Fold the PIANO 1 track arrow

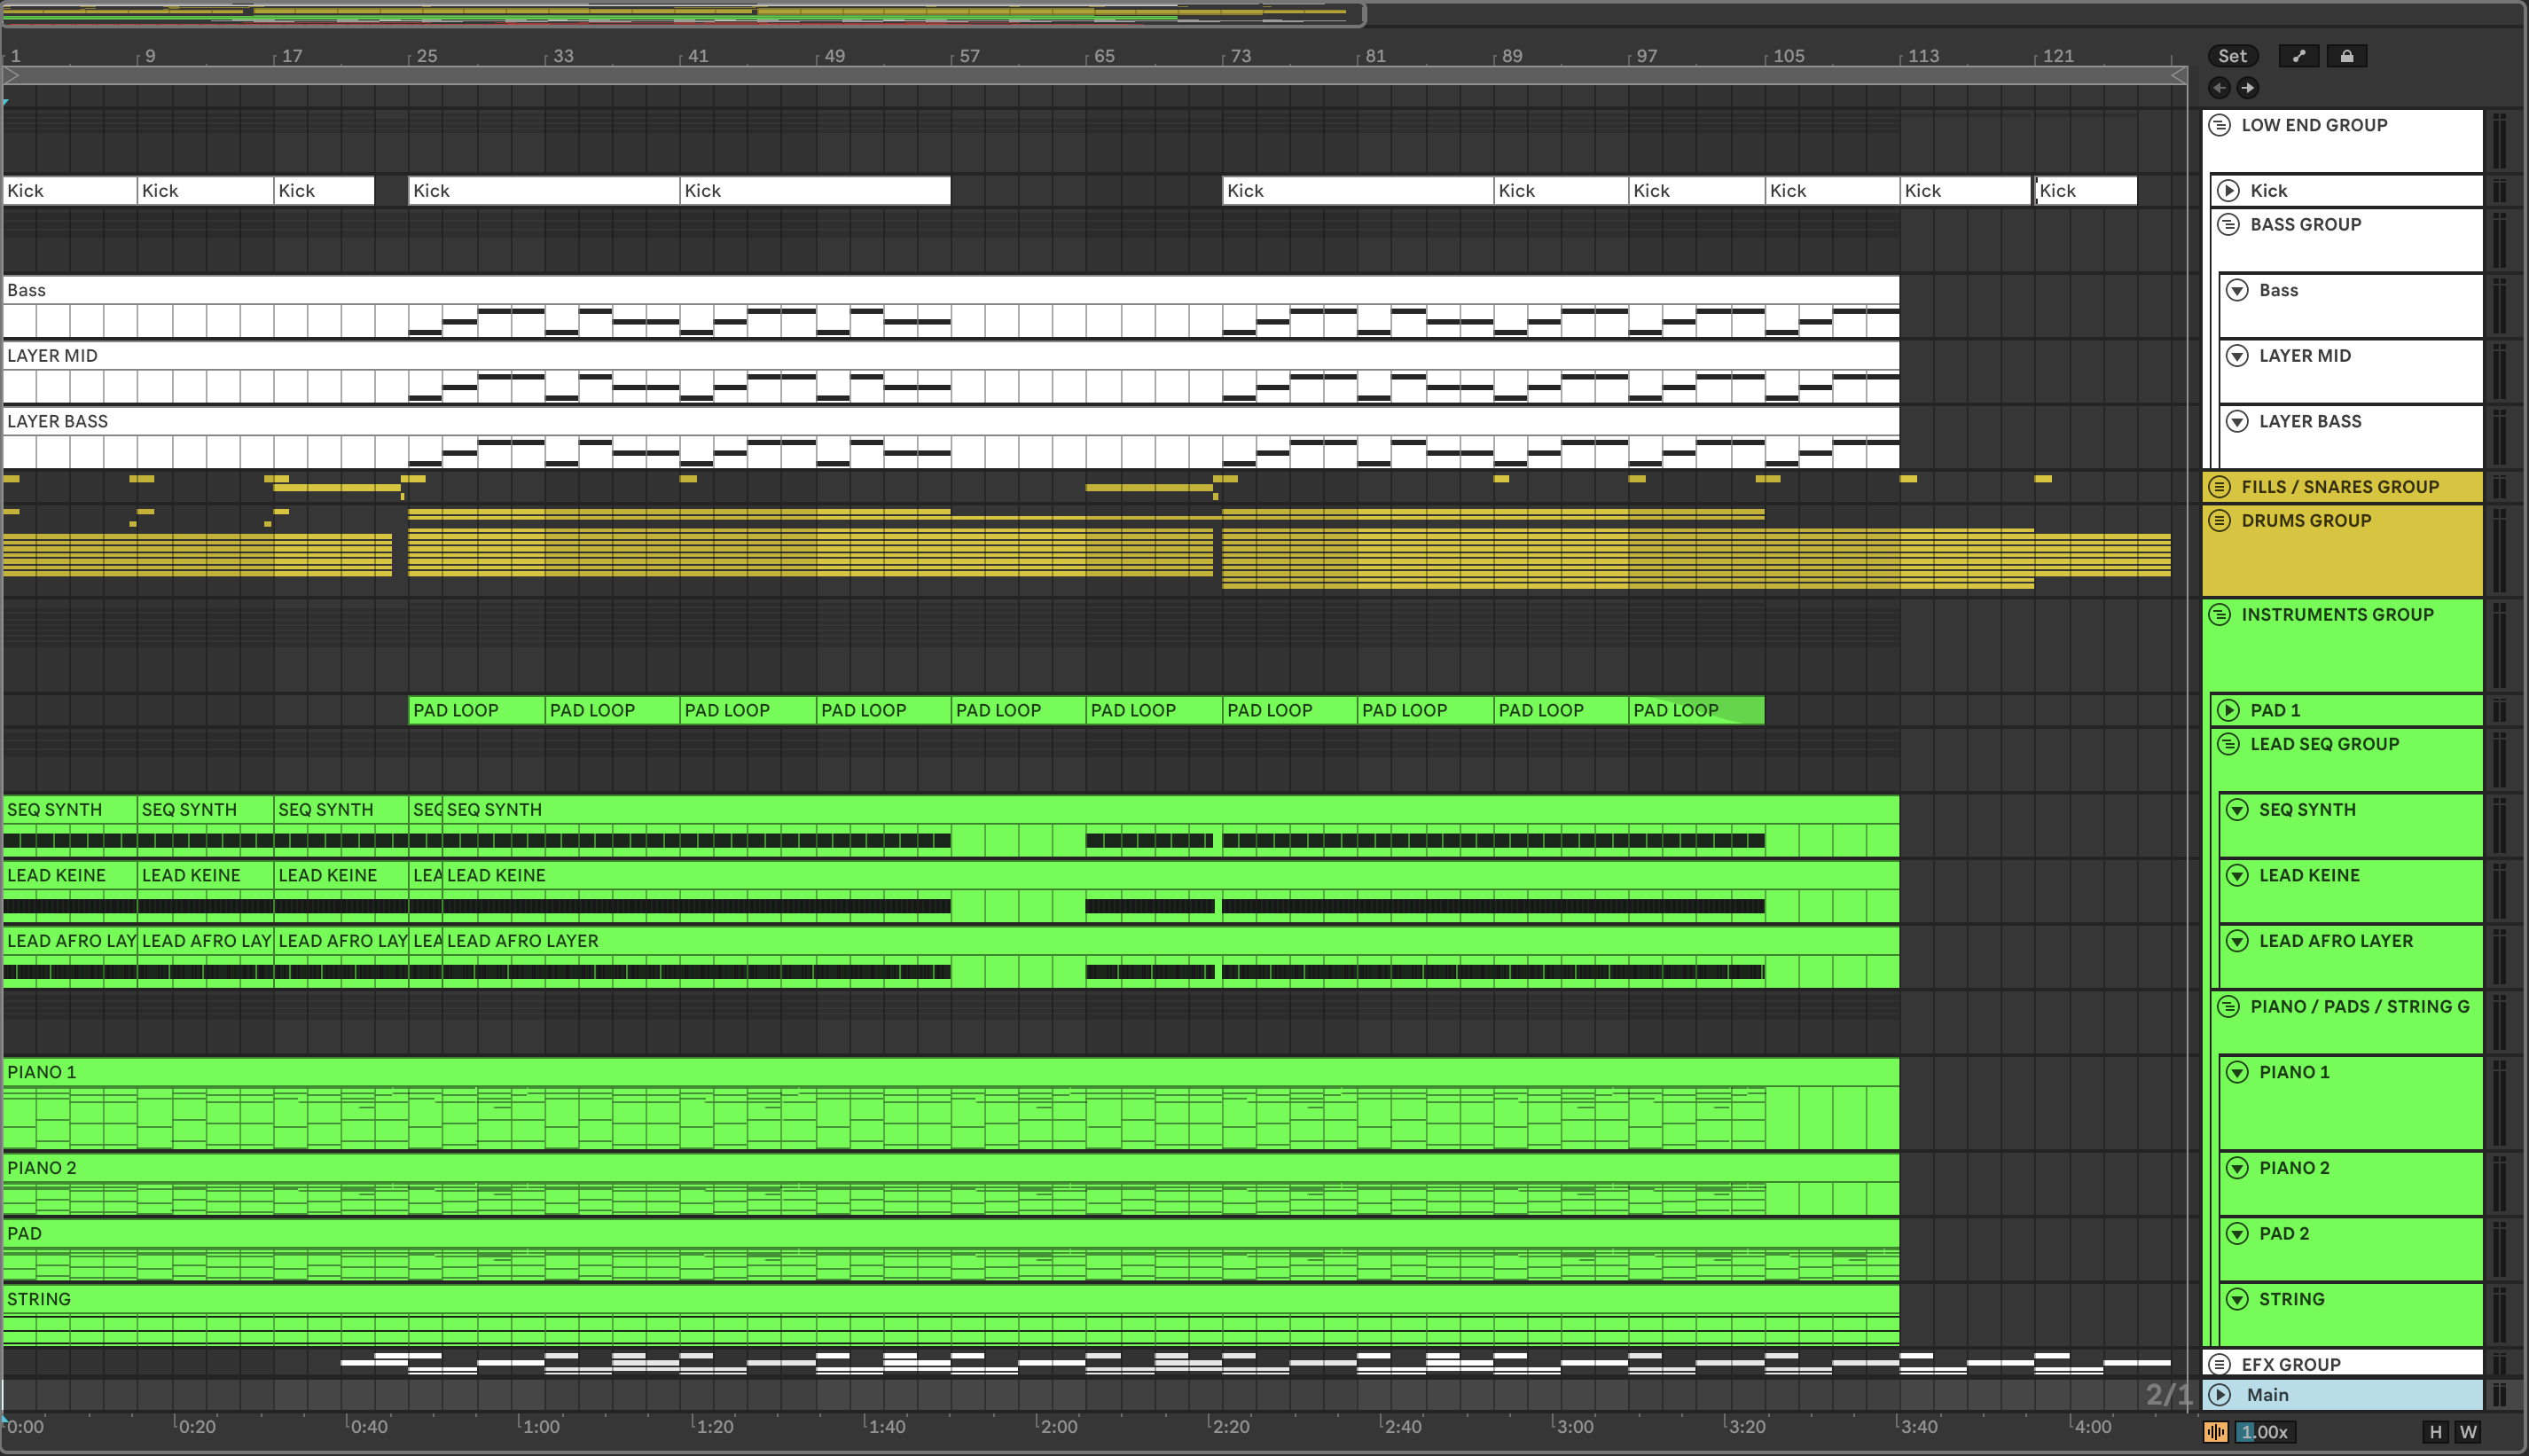(x=2237, y=1072)
